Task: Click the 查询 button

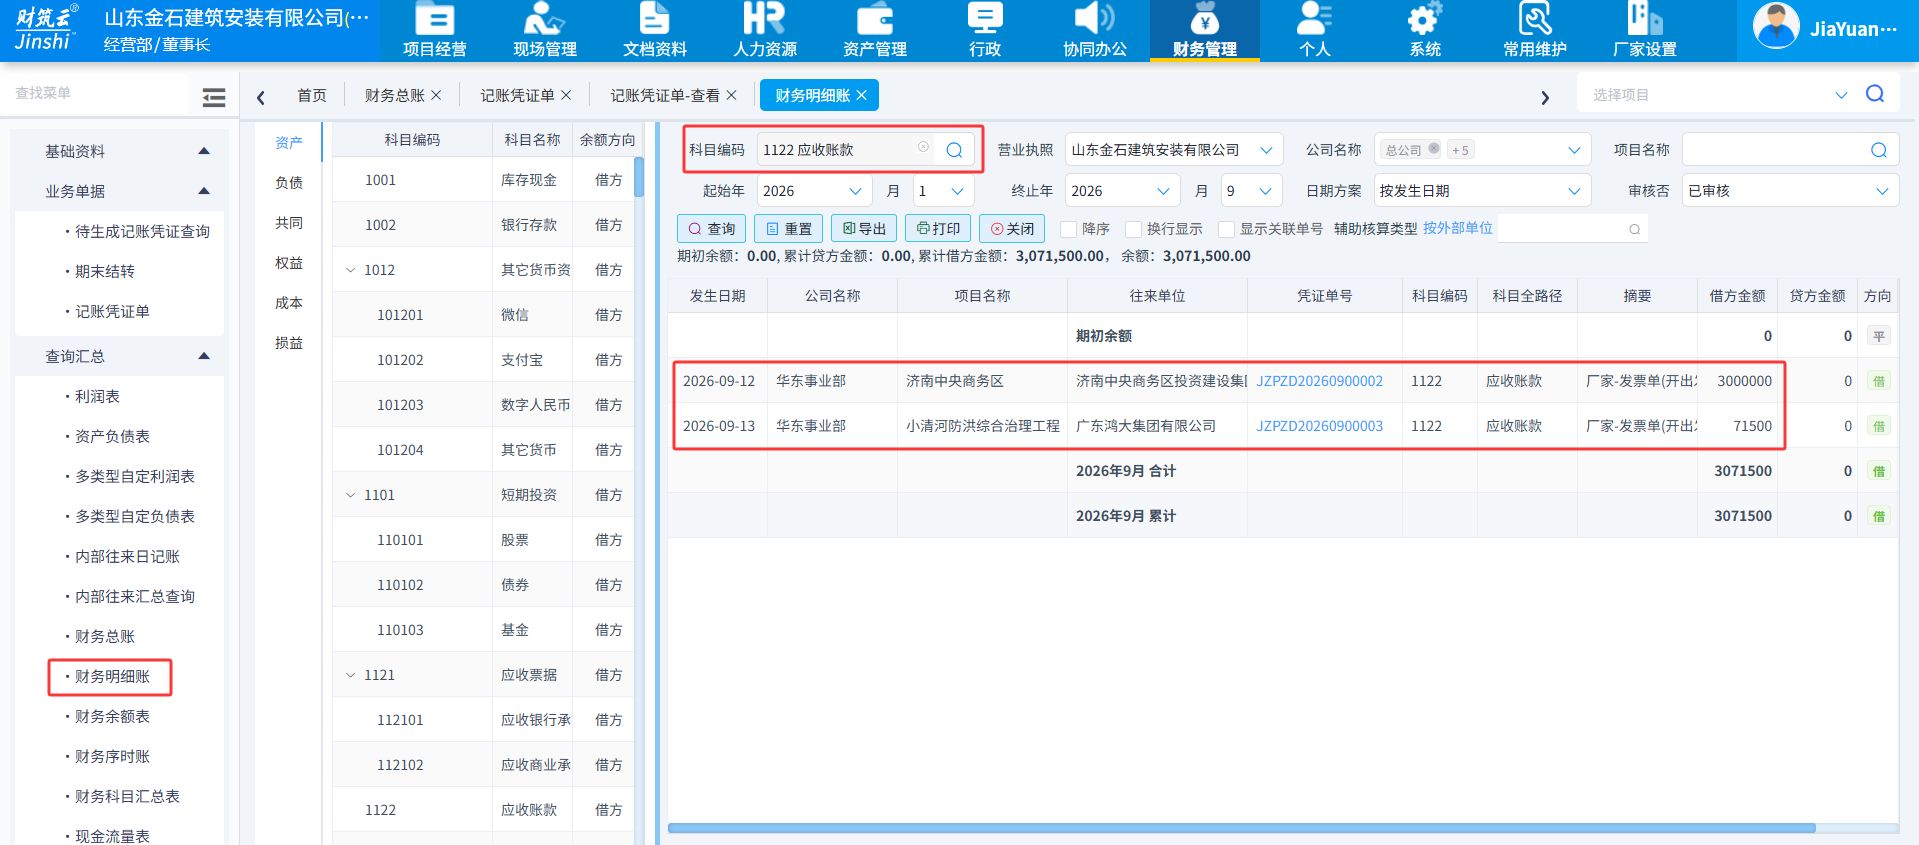Action: (711, 229)
